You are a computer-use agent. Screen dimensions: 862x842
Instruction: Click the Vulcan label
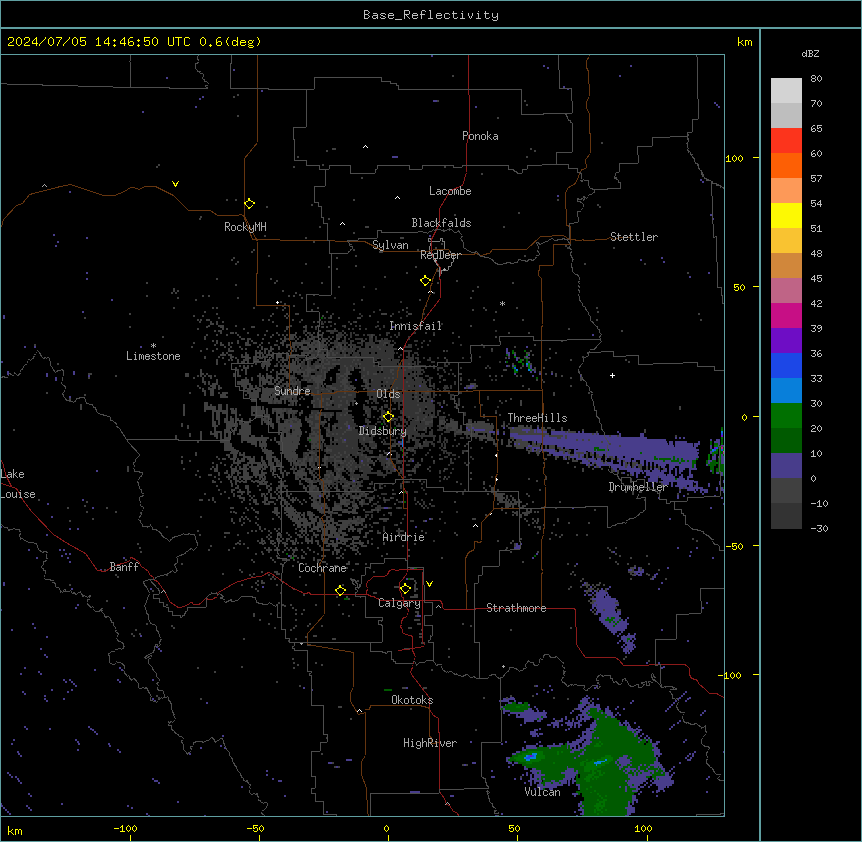tap(543, 792)
